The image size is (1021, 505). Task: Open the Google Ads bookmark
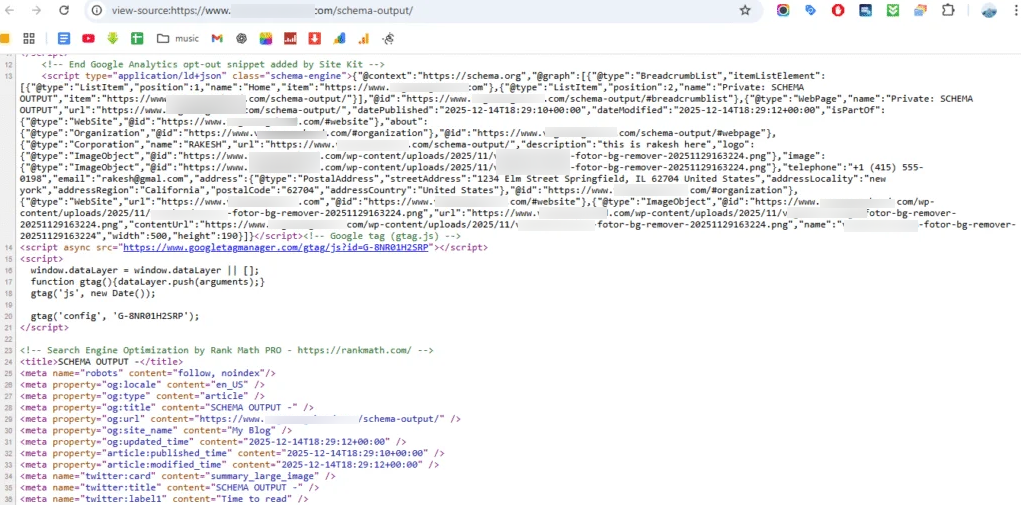(339, 38)
